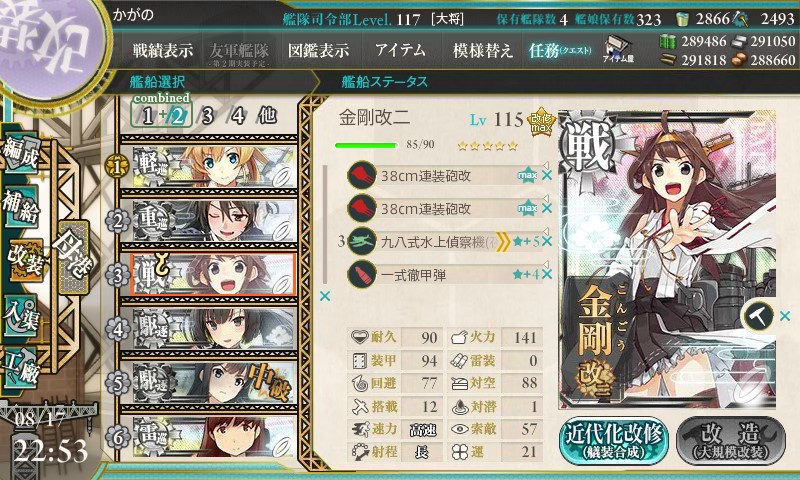The height and width of the screenshot is (480, 800).
Task: Click the 近代化改修 modernization button
Action: click(x=614, y=441)
